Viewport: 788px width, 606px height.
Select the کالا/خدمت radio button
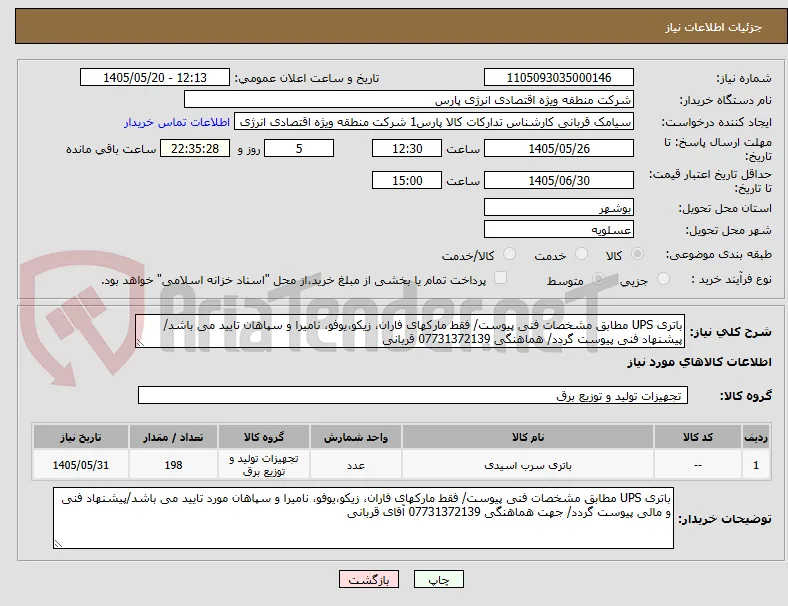tap(510, 254)
